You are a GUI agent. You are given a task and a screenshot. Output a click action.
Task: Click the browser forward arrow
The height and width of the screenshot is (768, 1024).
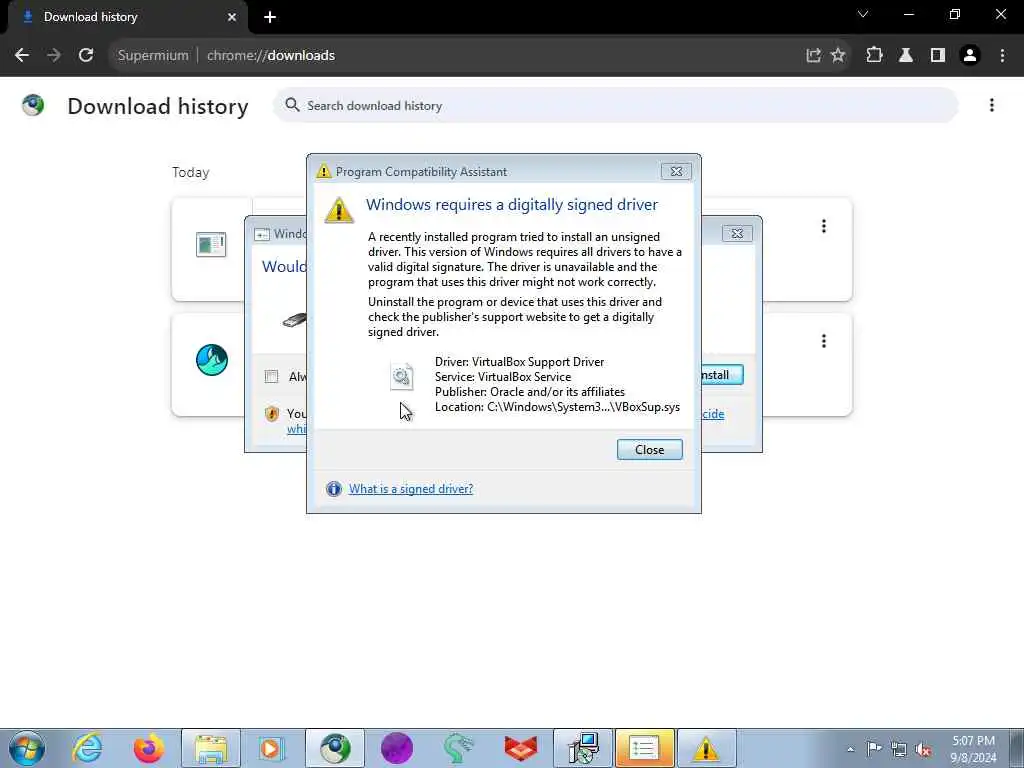(54, 56)
